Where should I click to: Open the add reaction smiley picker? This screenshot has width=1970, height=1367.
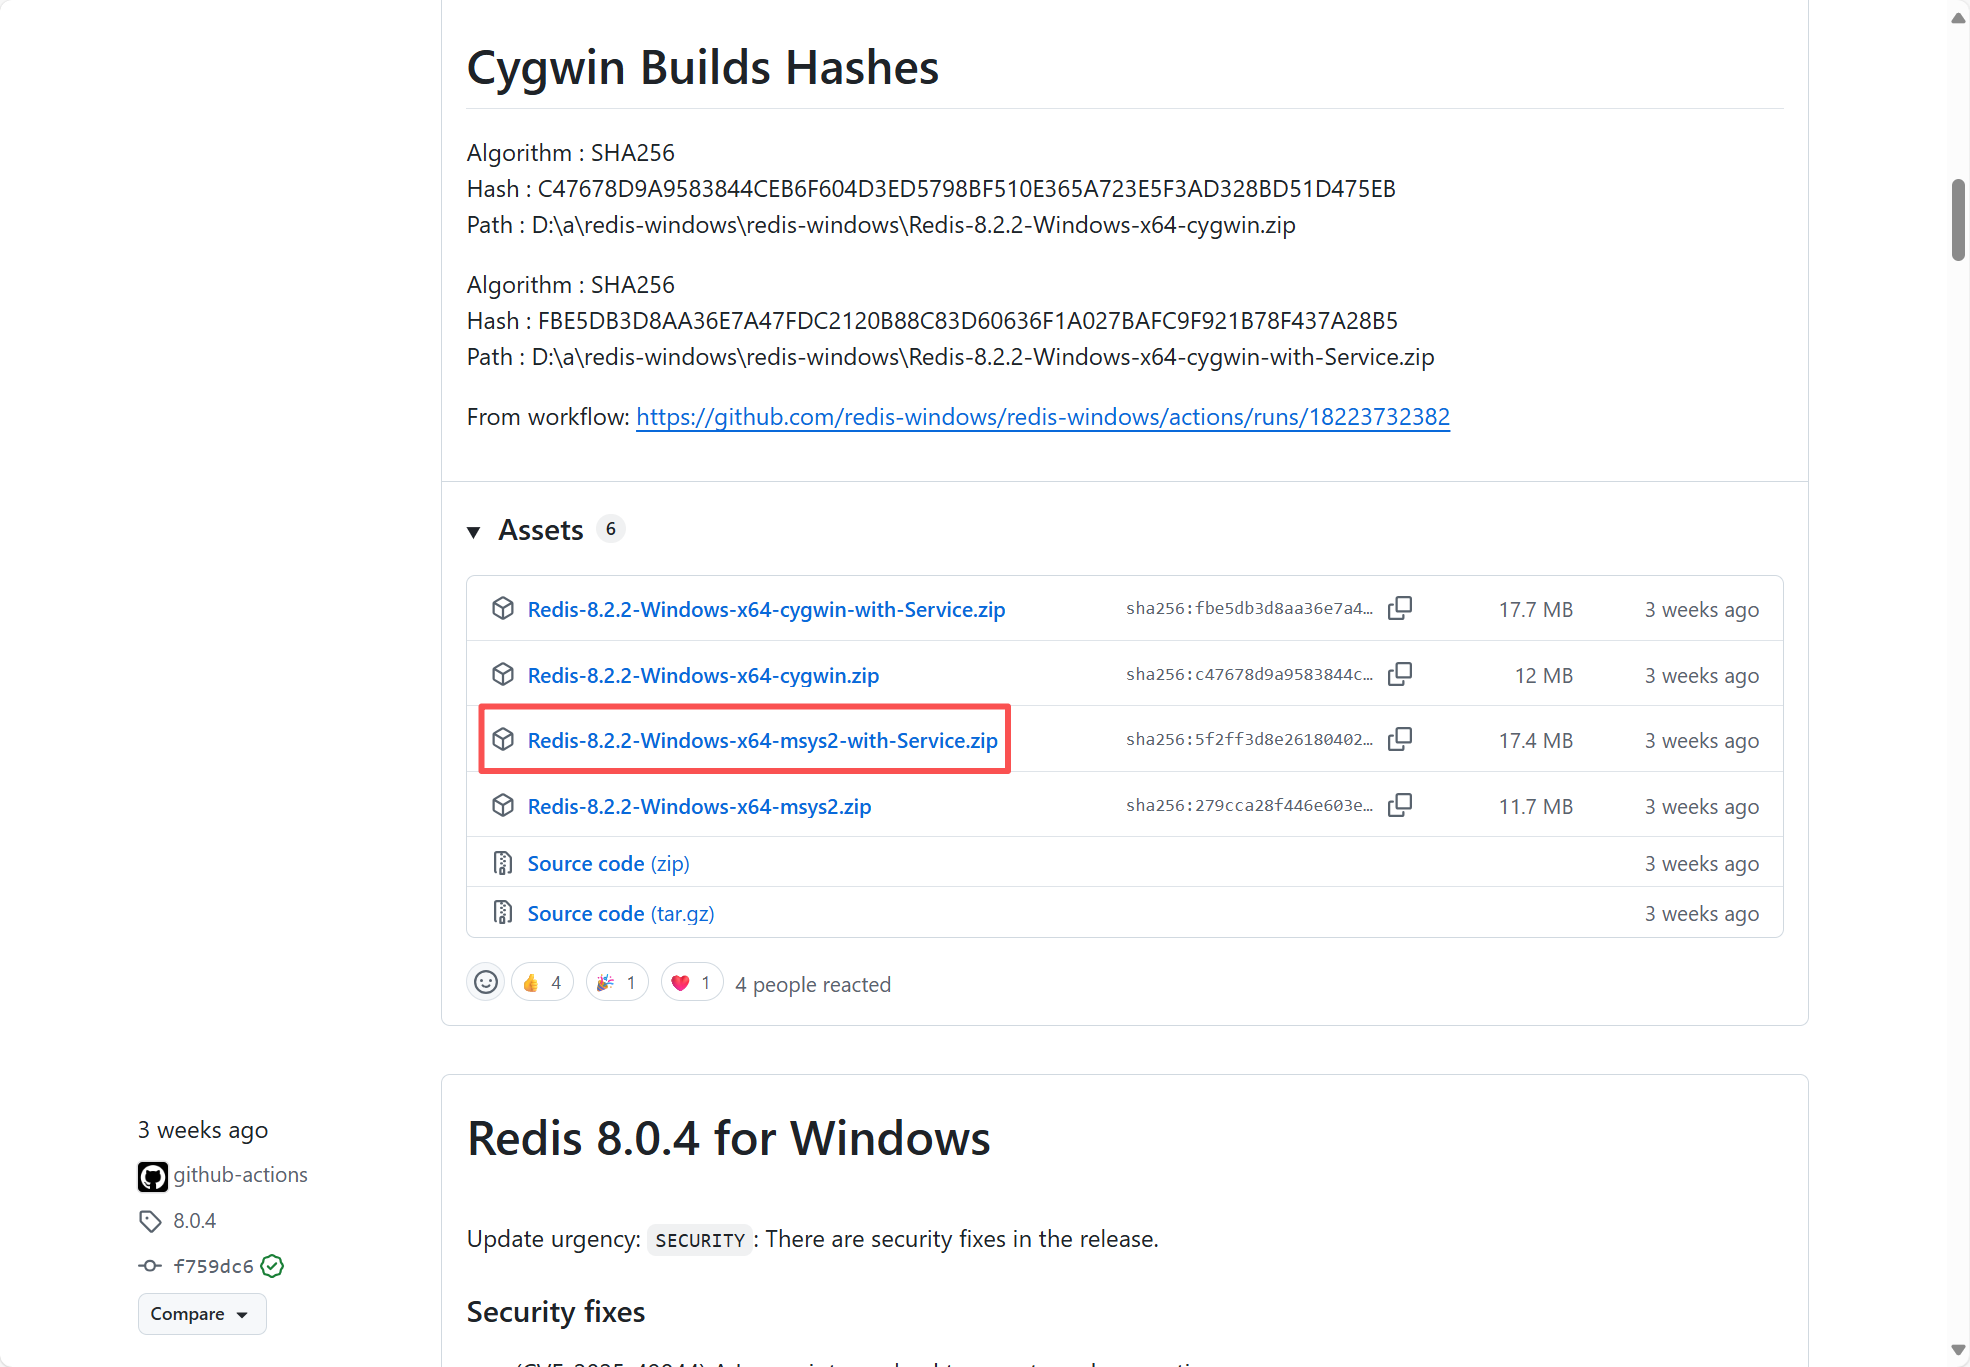click(x=486, y=983)
